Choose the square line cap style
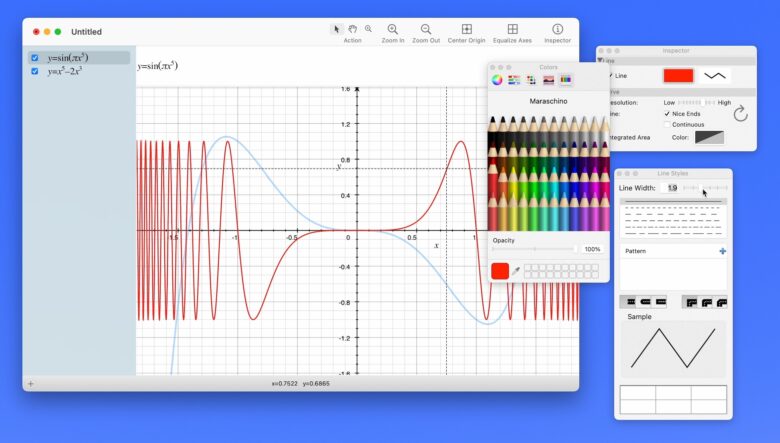Viewport: 780px width, 443px height. [x=661, y=302]
